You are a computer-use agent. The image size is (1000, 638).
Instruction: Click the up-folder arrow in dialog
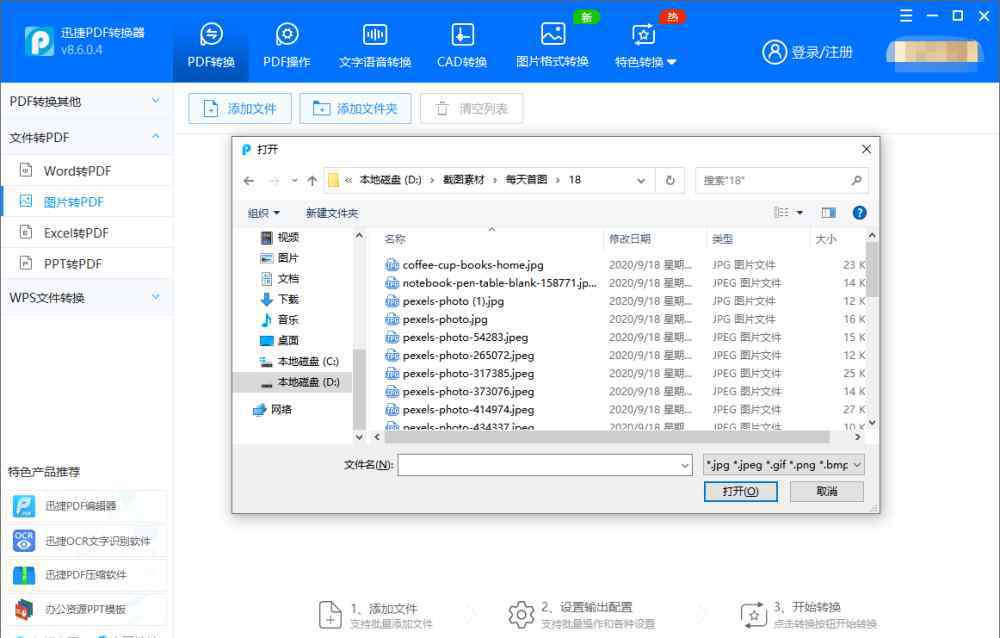(312, 181)
